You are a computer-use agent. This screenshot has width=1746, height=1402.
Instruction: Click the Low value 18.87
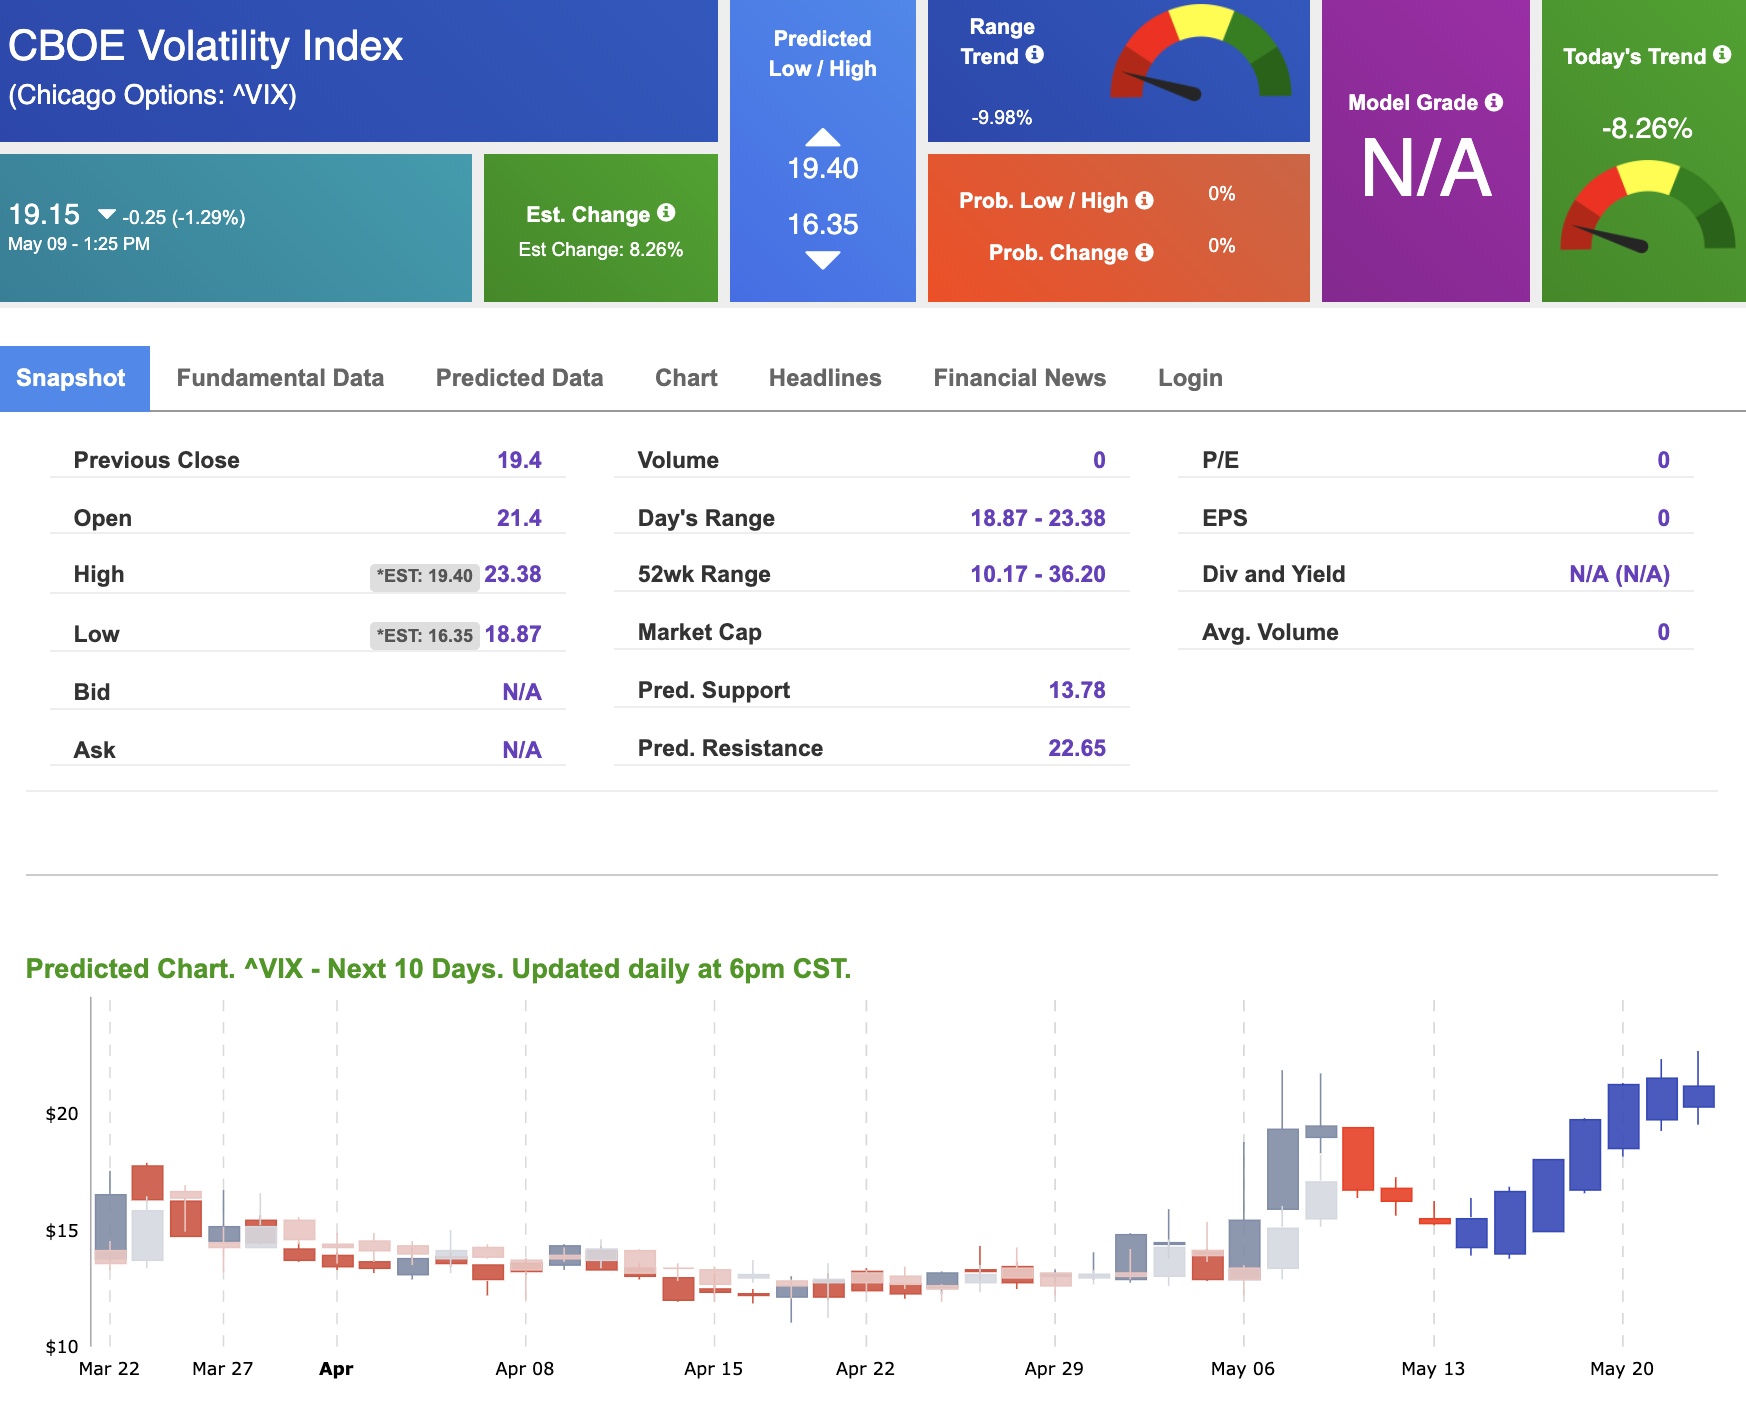click(513, 634)
